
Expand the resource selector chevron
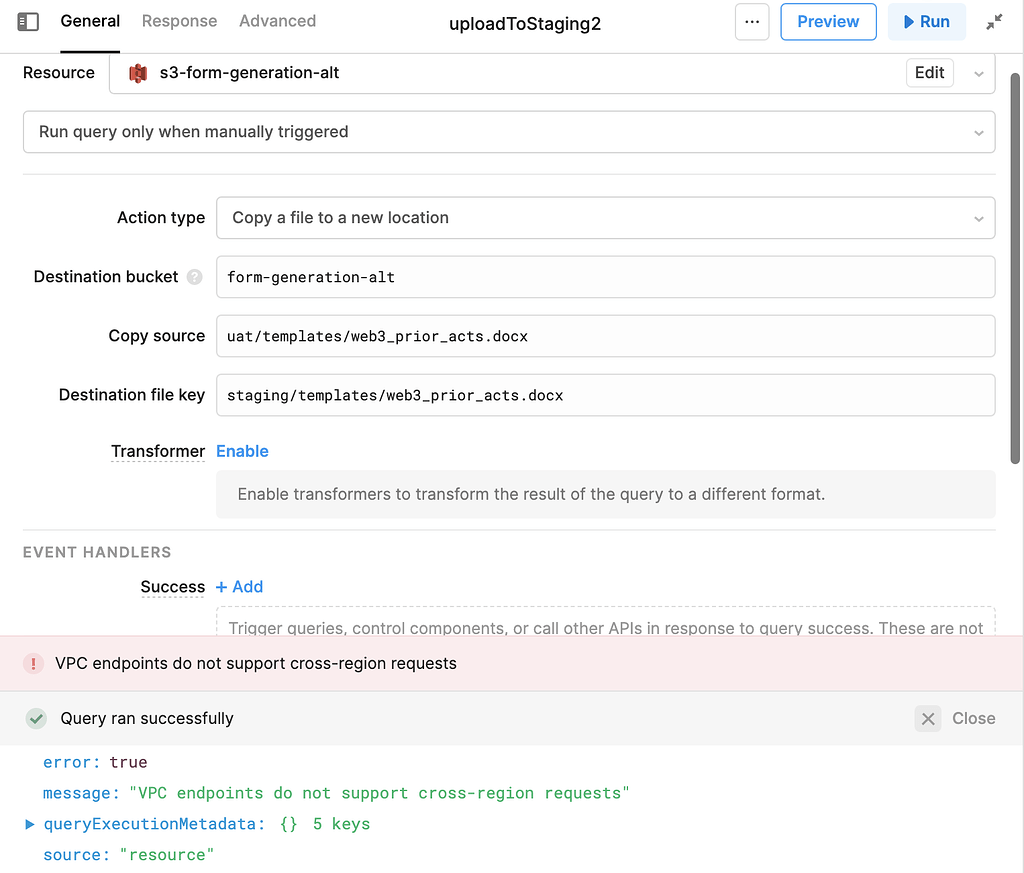(978, 73)
